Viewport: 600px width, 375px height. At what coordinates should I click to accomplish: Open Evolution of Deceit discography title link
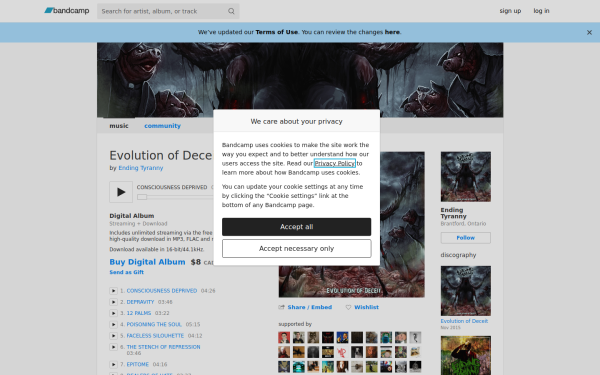click(464, 321)
